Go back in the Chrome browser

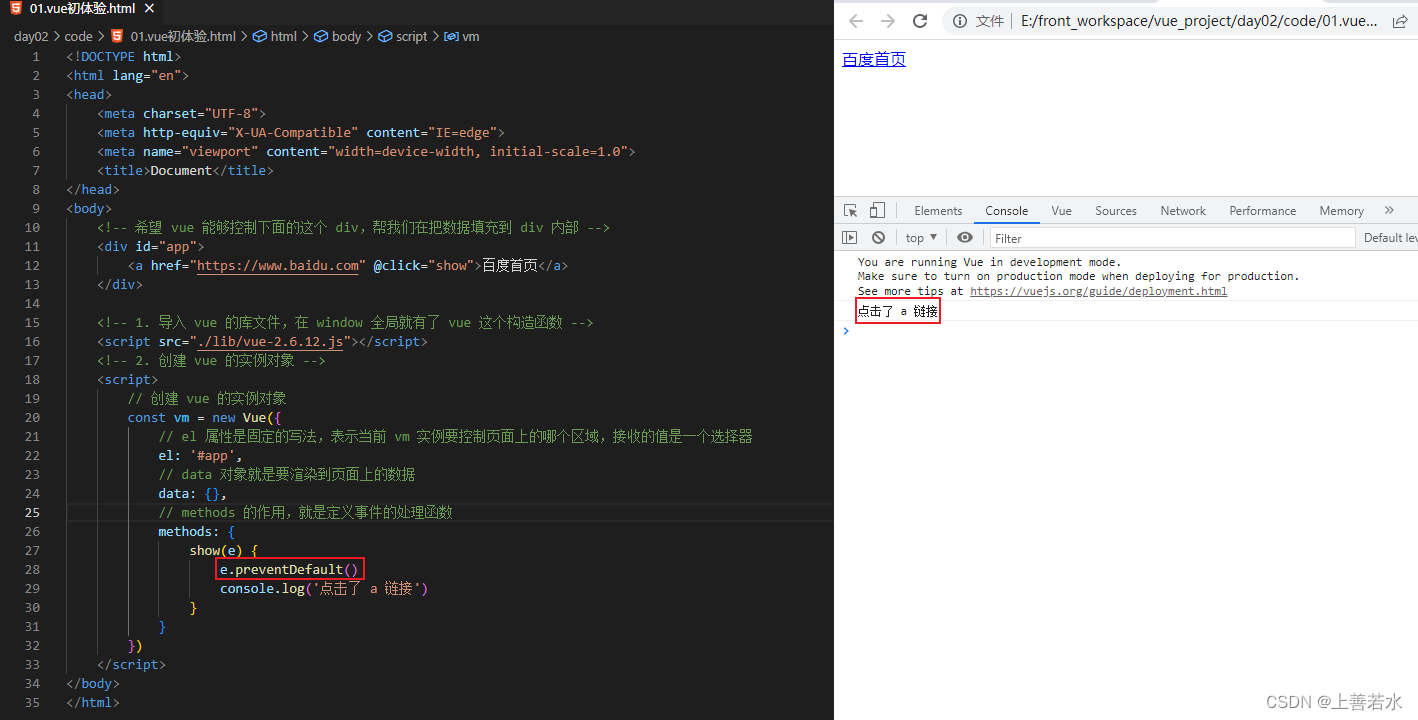point(856,21)
